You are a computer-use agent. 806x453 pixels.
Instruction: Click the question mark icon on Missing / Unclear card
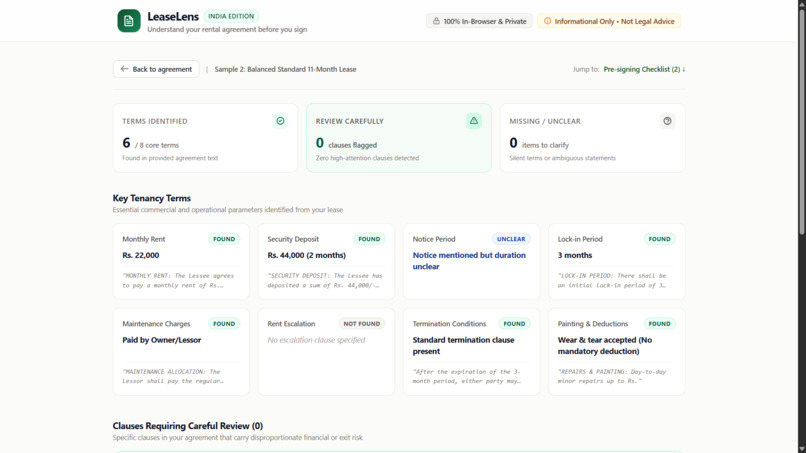click(667, 121)
